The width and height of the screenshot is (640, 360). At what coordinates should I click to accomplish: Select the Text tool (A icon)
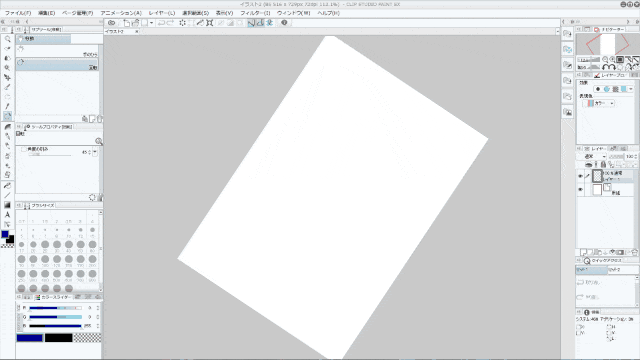[x=7, y=215]
